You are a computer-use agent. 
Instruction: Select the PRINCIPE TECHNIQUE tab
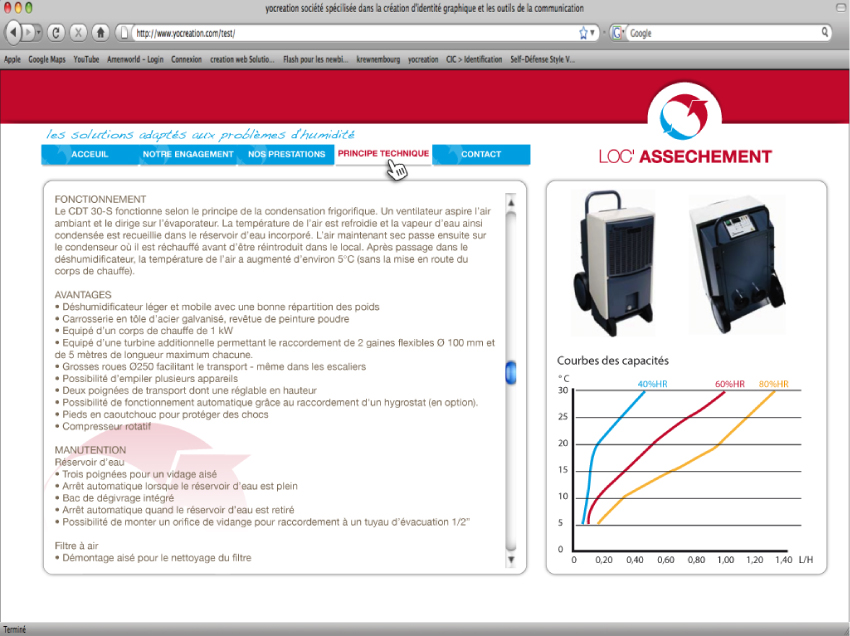click(383, 154)
